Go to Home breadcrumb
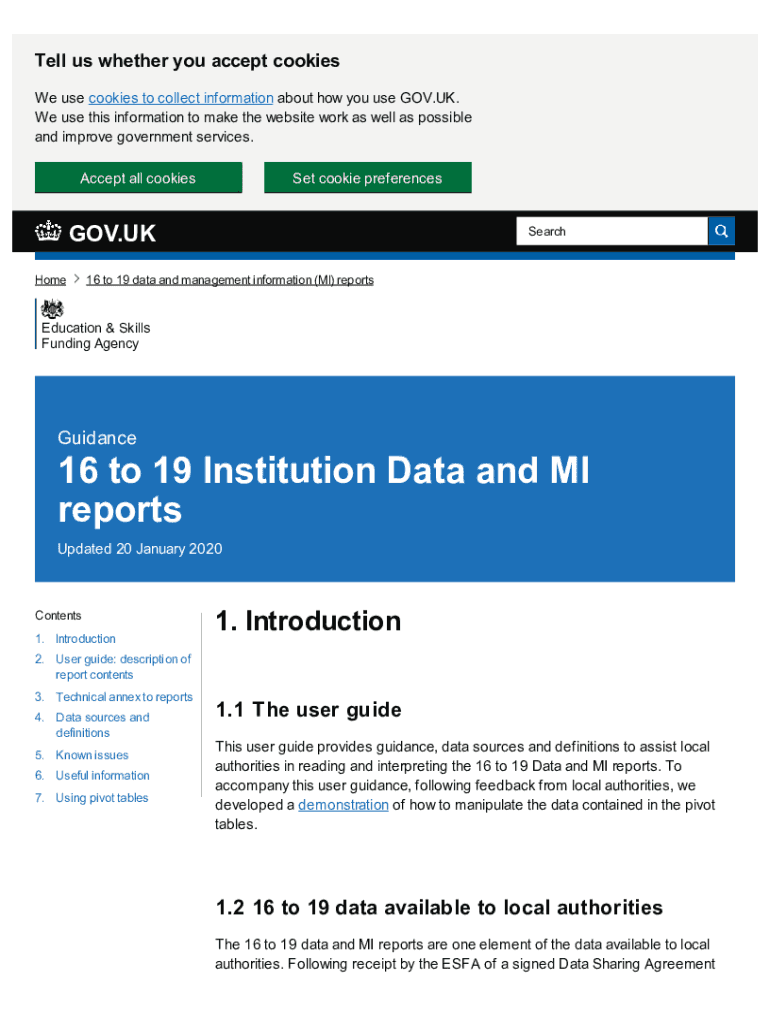 pos(50,280)
